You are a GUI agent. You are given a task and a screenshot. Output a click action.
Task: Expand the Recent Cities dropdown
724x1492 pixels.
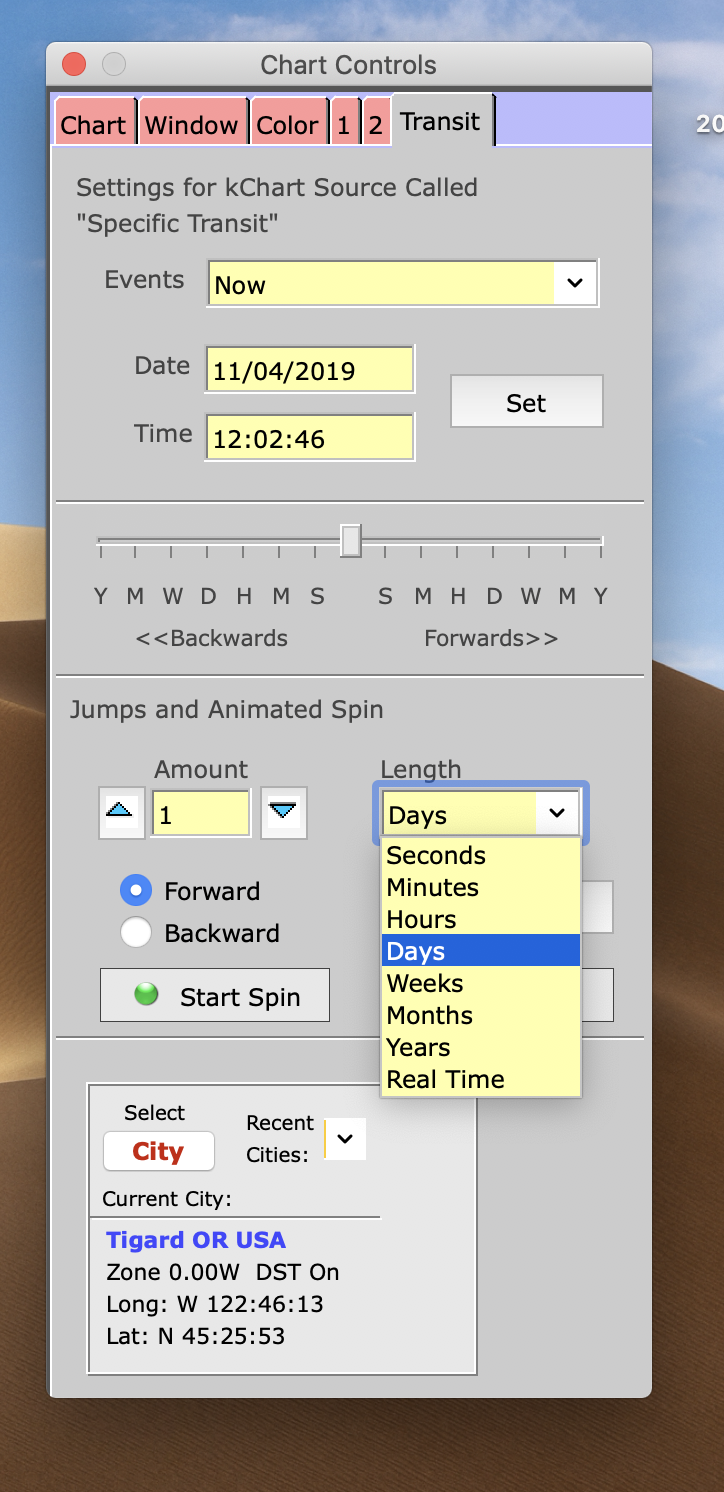pos(345,1139)
